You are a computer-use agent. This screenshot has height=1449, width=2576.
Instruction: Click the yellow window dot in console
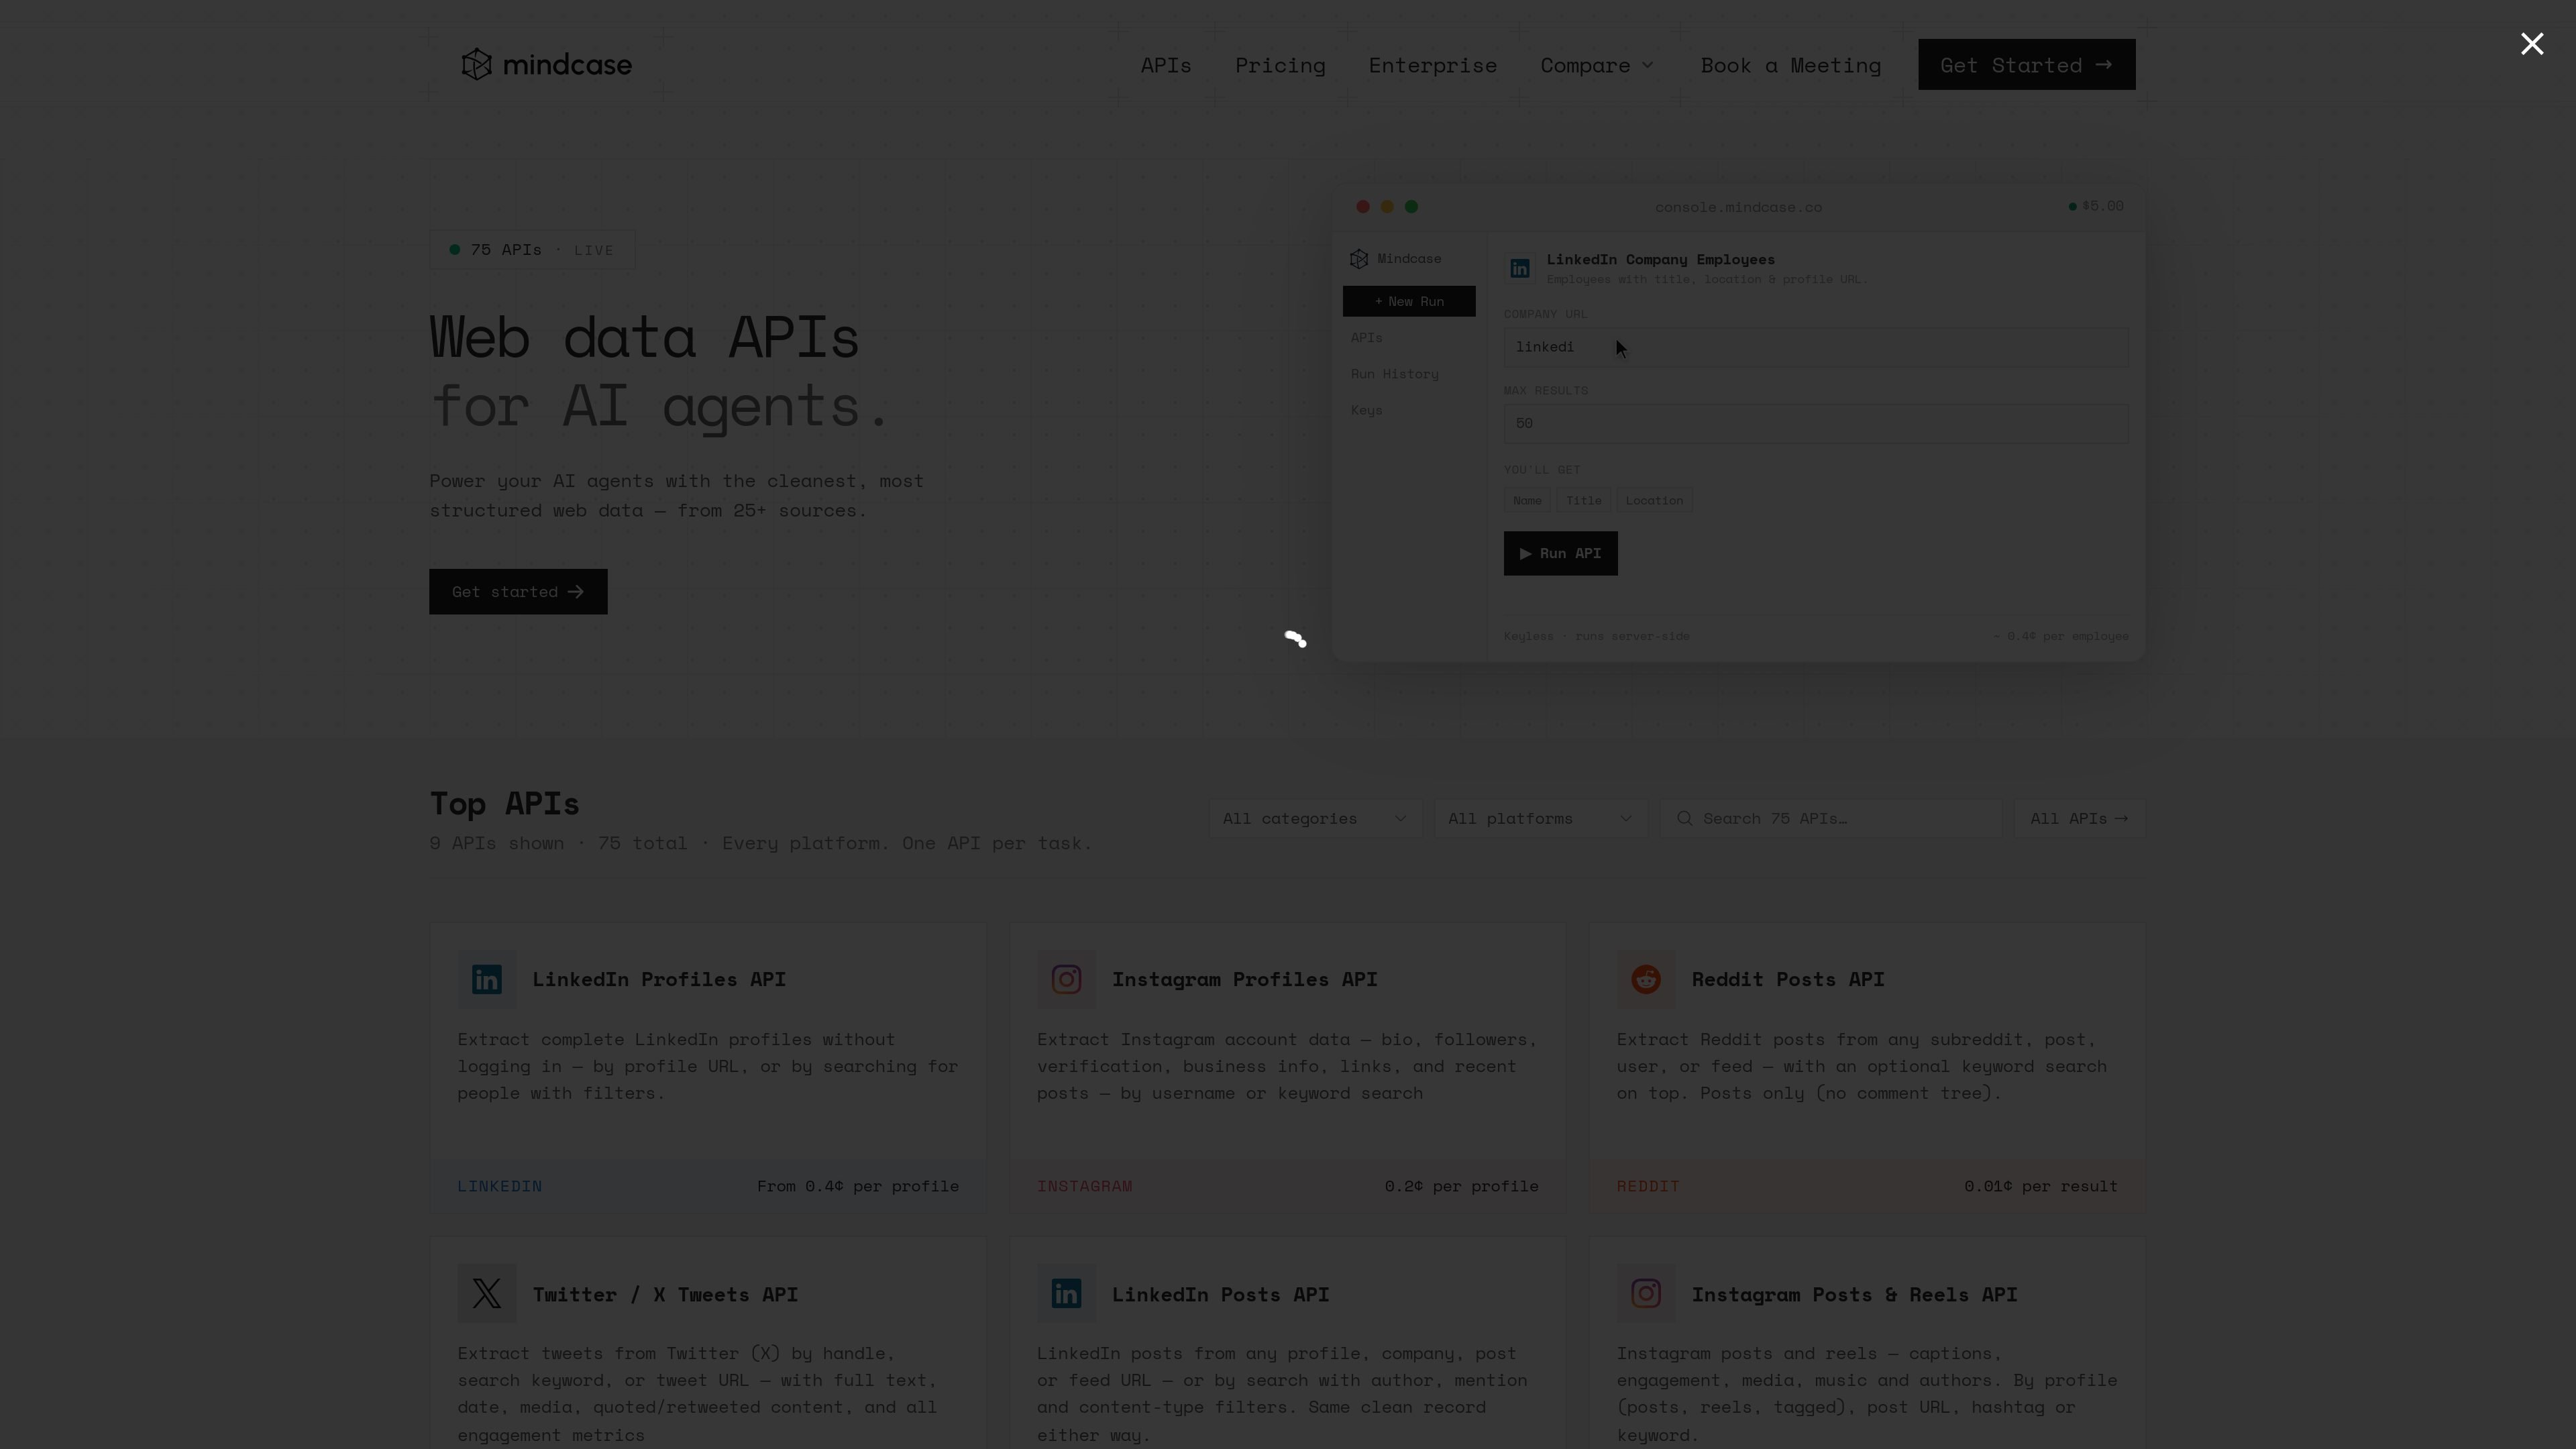pos(1386,207)
